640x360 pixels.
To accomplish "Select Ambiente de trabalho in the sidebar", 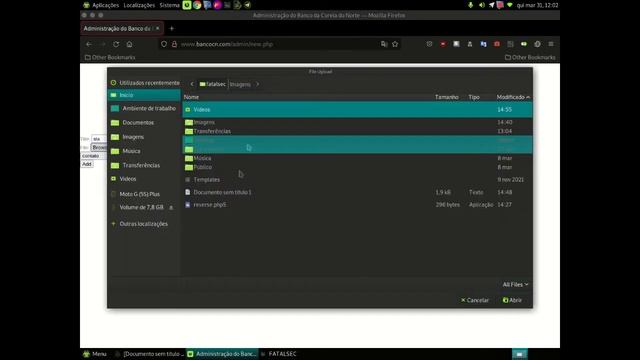I will point(144,109).
